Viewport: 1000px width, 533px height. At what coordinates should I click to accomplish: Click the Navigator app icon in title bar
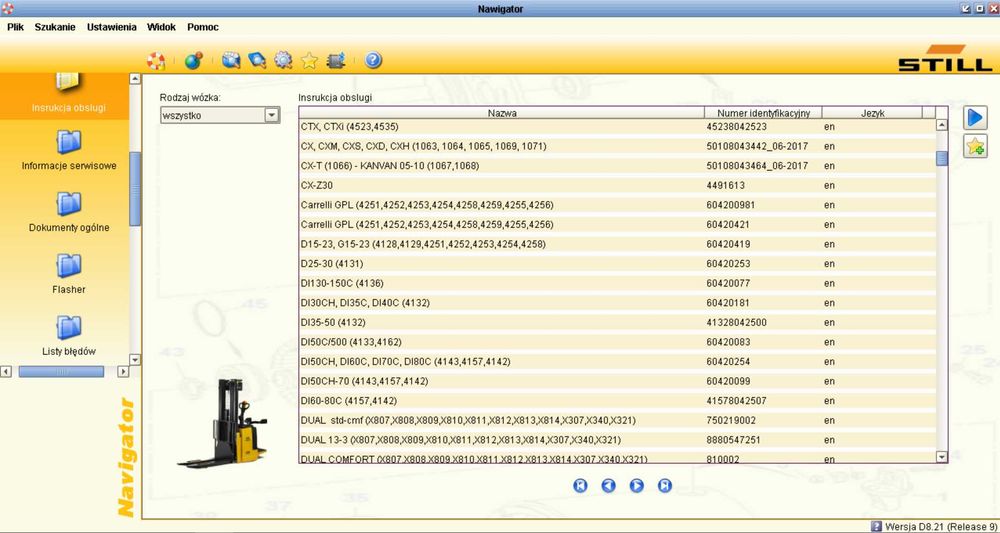7,8
